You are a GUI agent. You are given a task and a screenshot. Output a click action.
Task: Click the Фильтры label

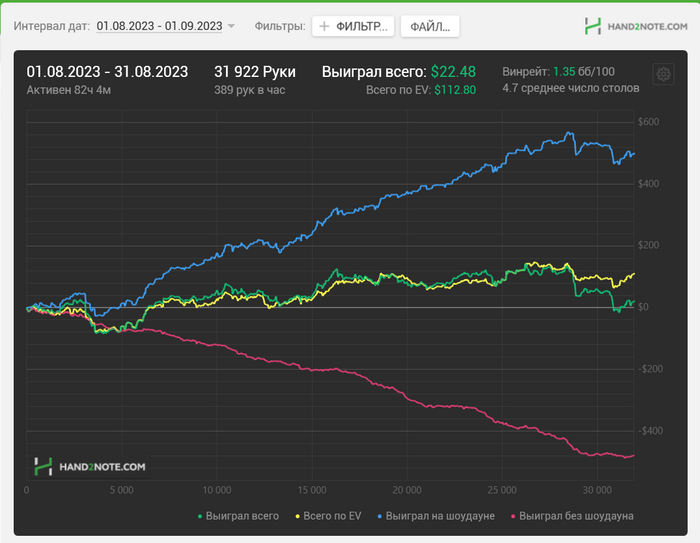[x=280, y=26]
